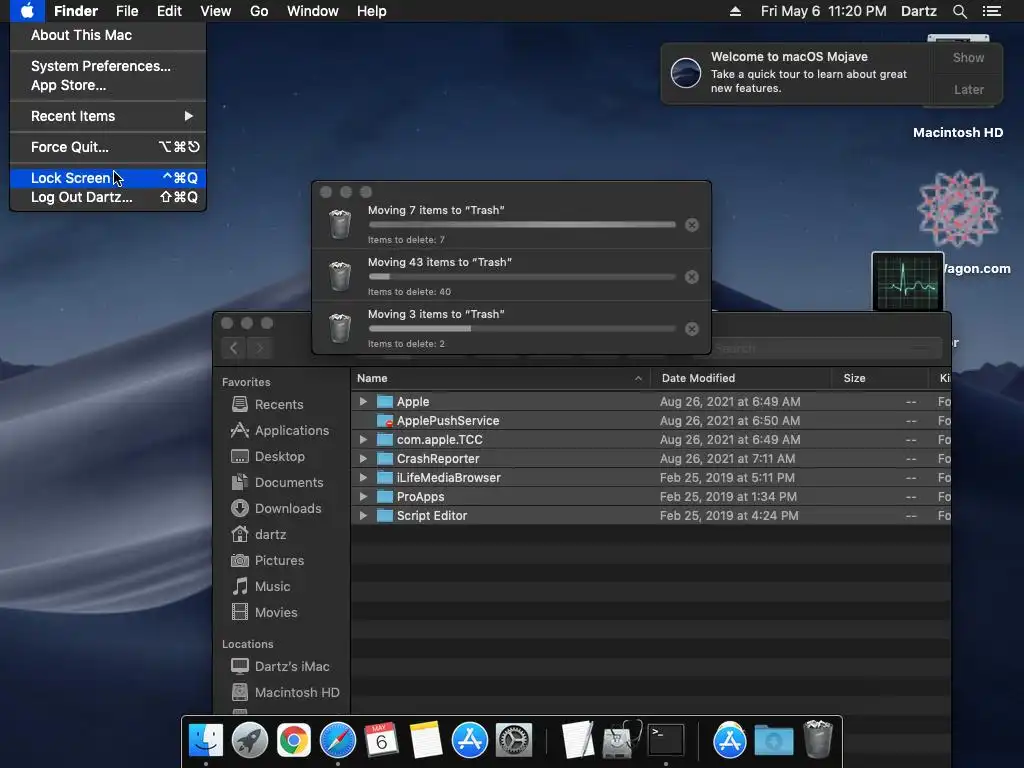Click Later on Mojave notification
This screenshot has width=1024, height=768.
pyautogui.click(x=968, y=89)
